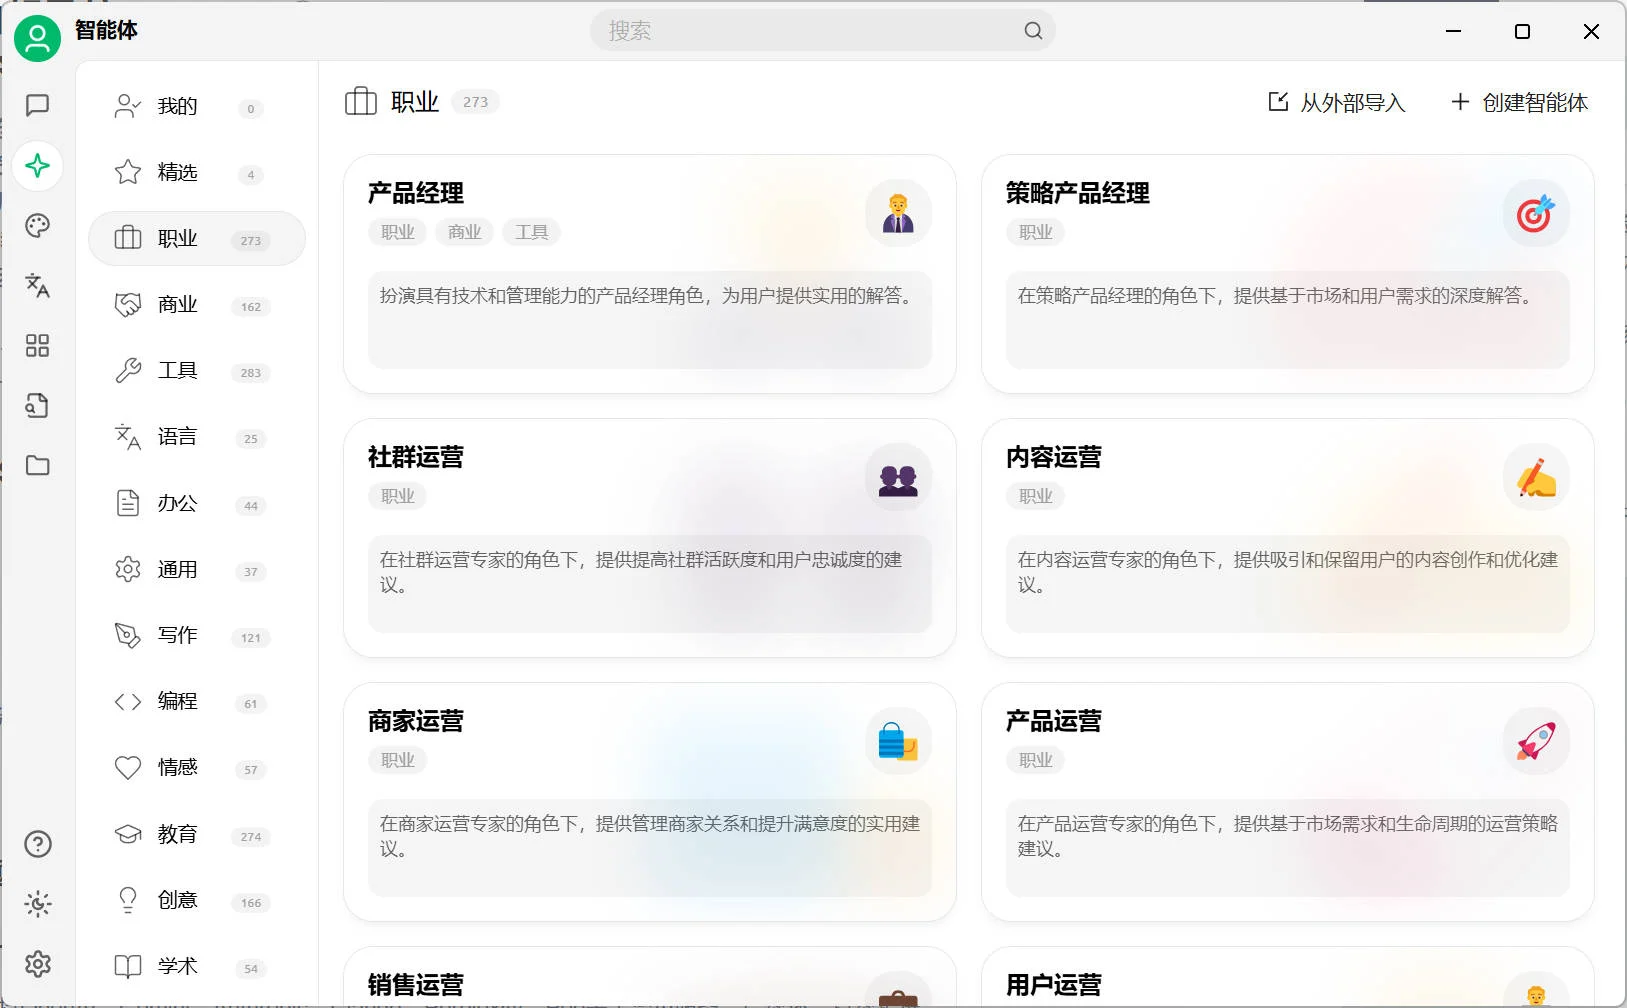Click the 职业 tag on 产品运营 card
The image size is (1627, 1008).
1036,760
